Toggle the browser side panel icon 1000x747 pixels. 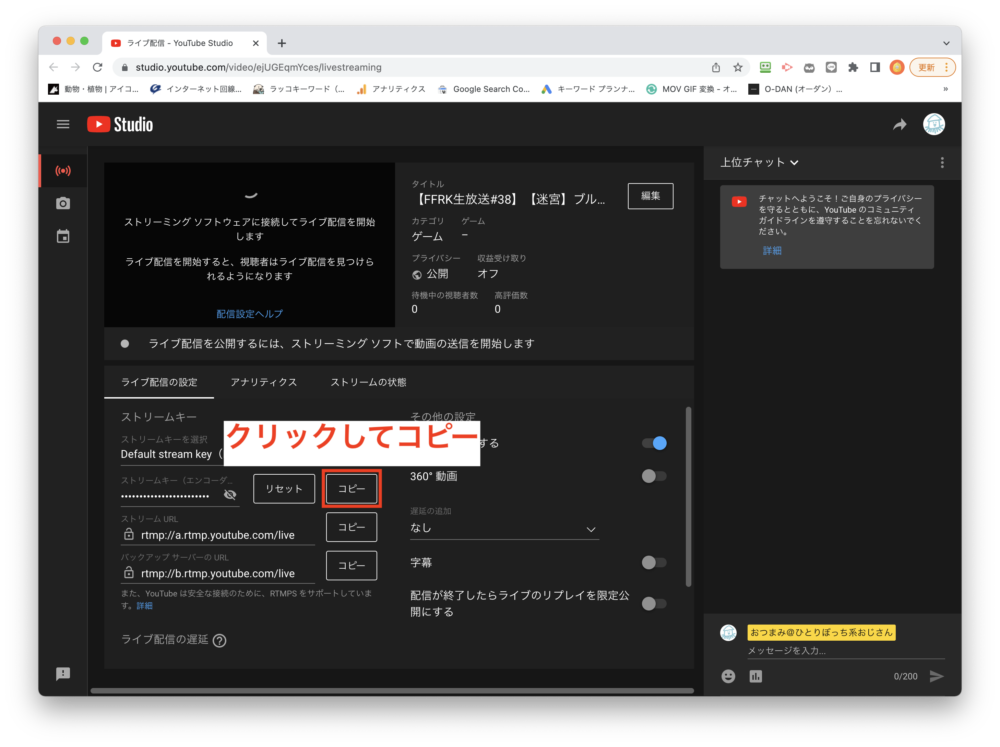(875, 67)
